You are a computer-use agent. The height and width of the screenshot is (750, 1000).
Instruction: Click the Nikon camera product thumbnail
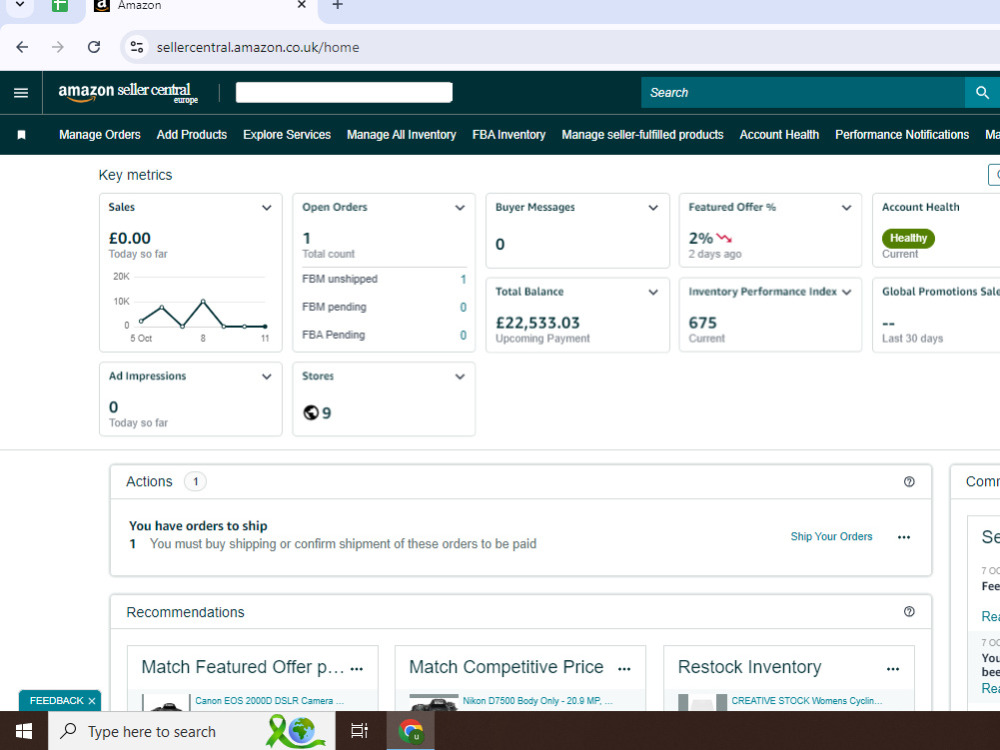pyautogui.click(x=434, y=703)
